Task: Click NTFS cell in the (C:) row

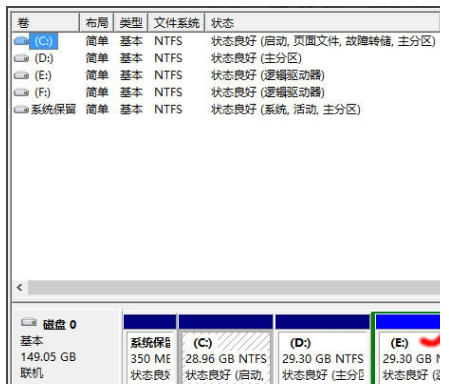Action: pyautogui.click(x=168, y=41)
